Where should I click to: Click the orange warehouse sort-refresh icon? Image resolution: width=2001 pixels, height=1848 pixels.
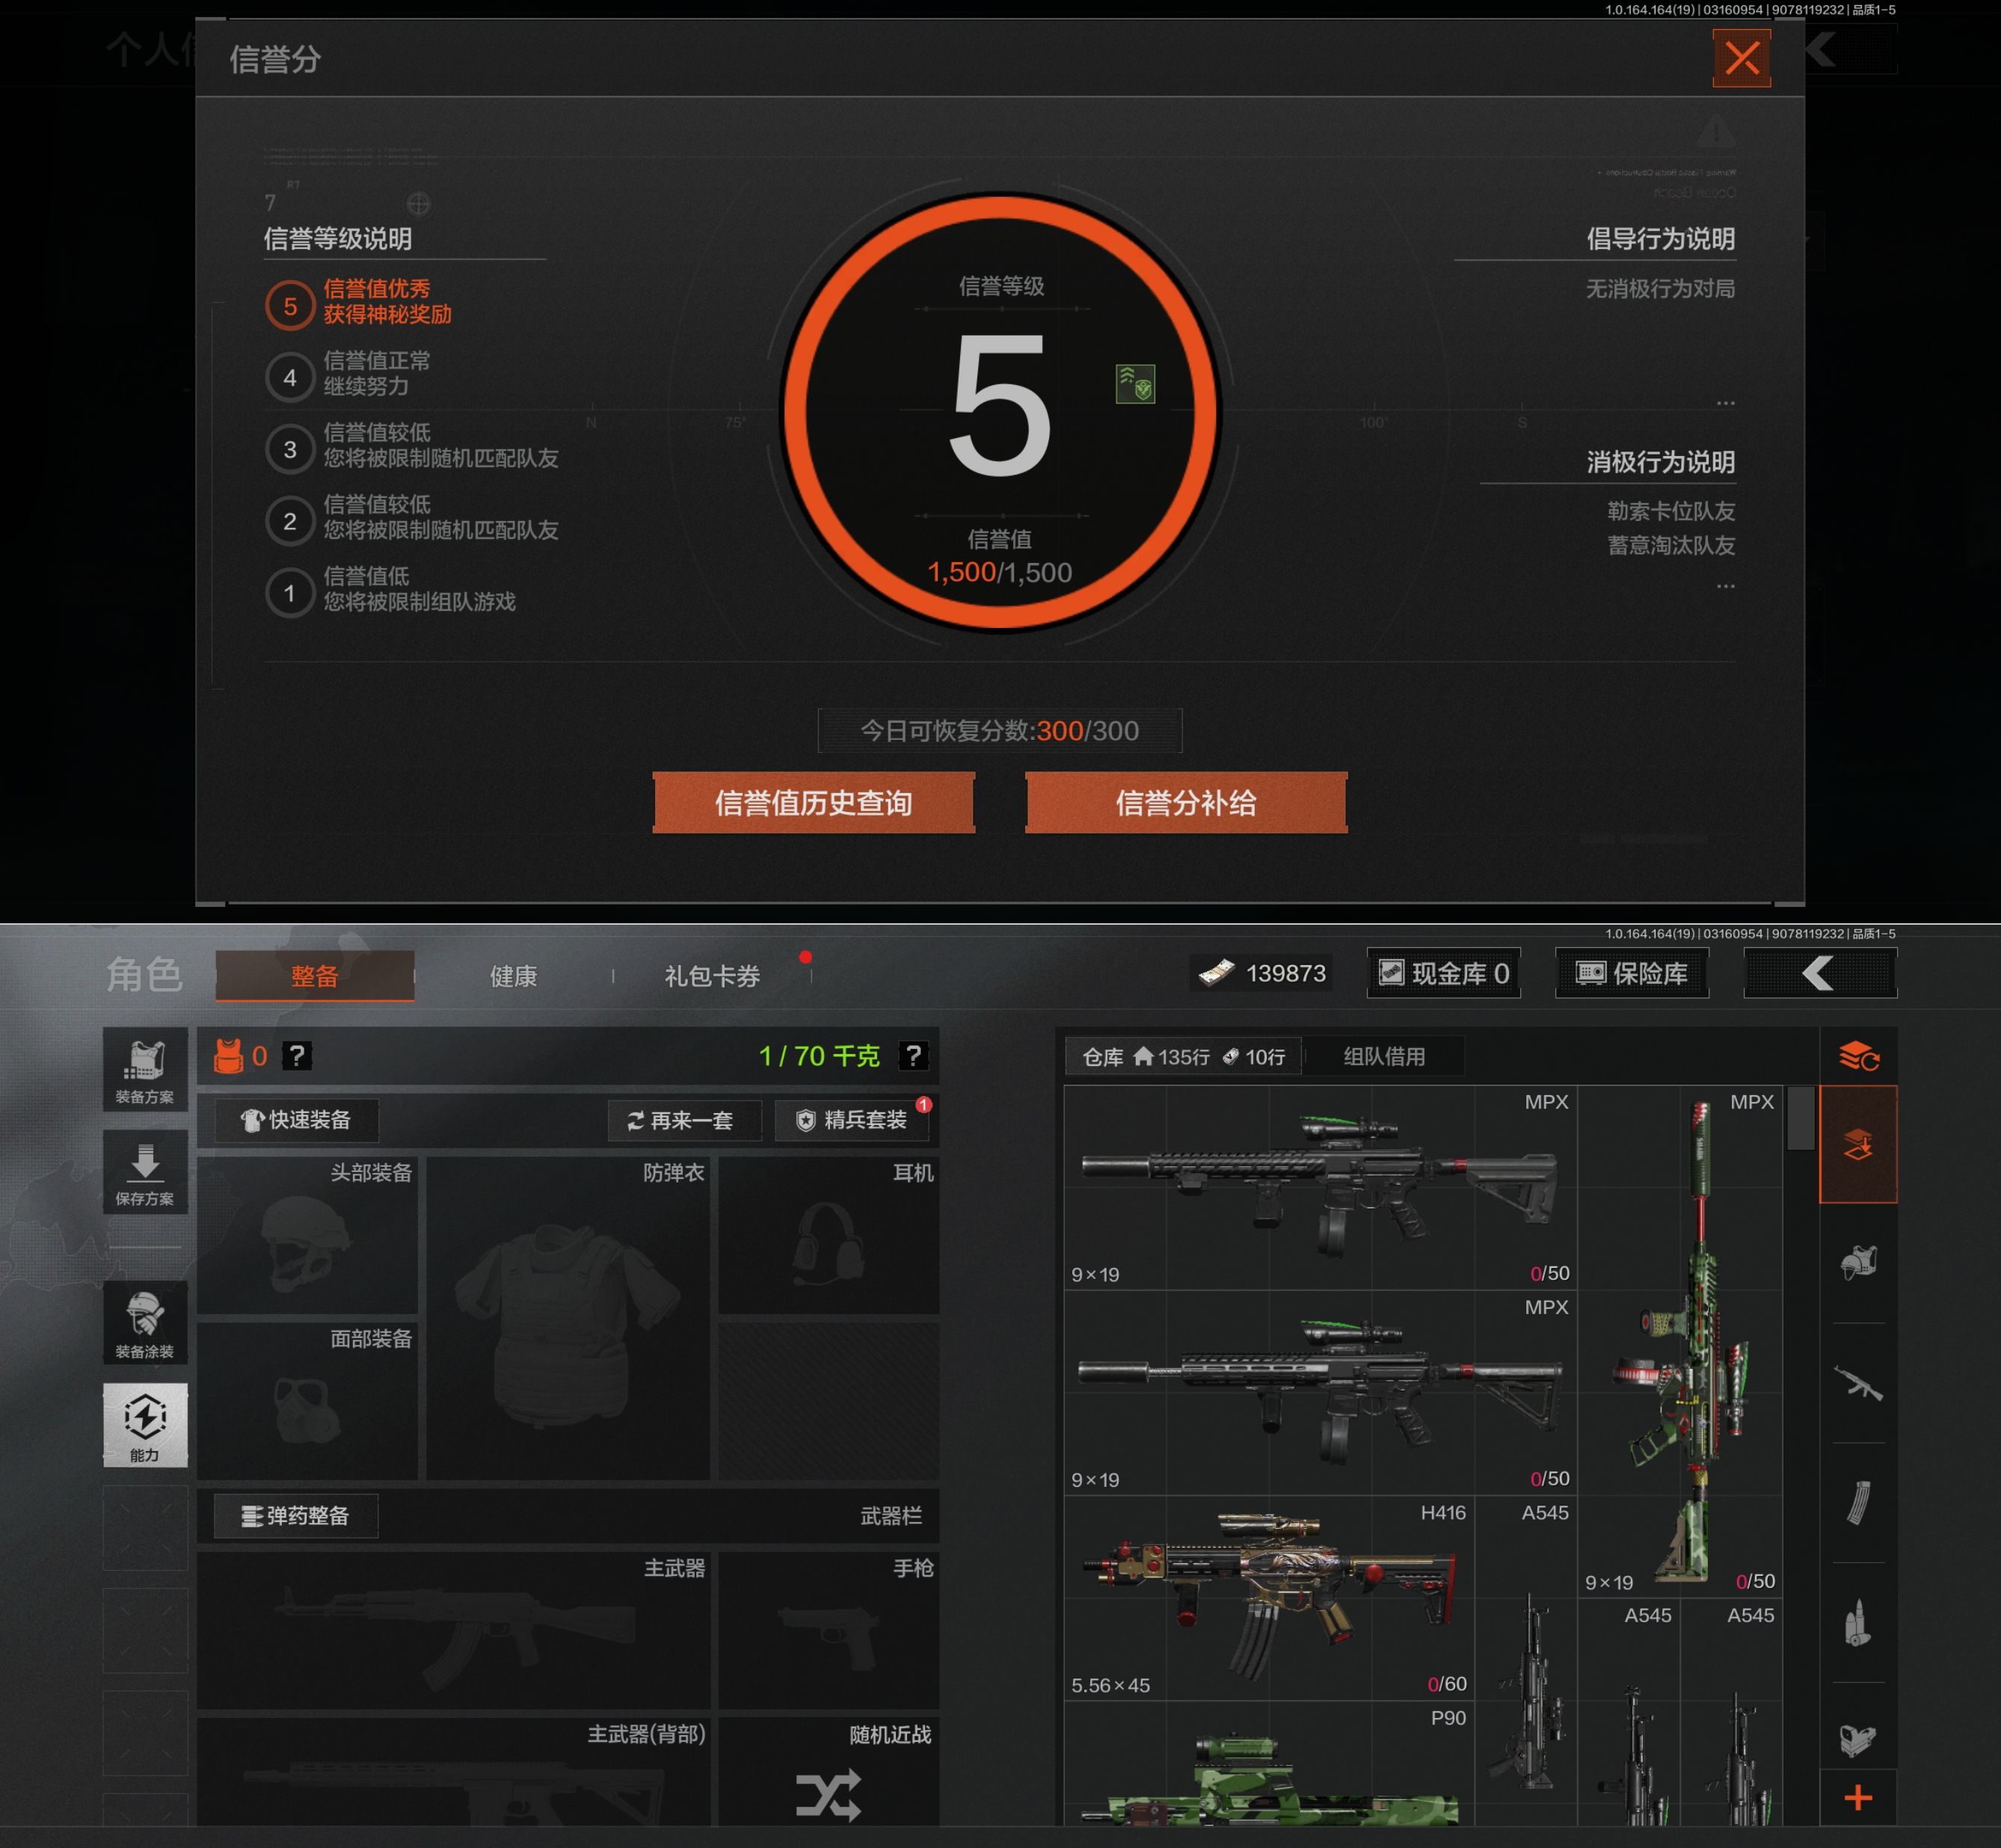1858,1056
